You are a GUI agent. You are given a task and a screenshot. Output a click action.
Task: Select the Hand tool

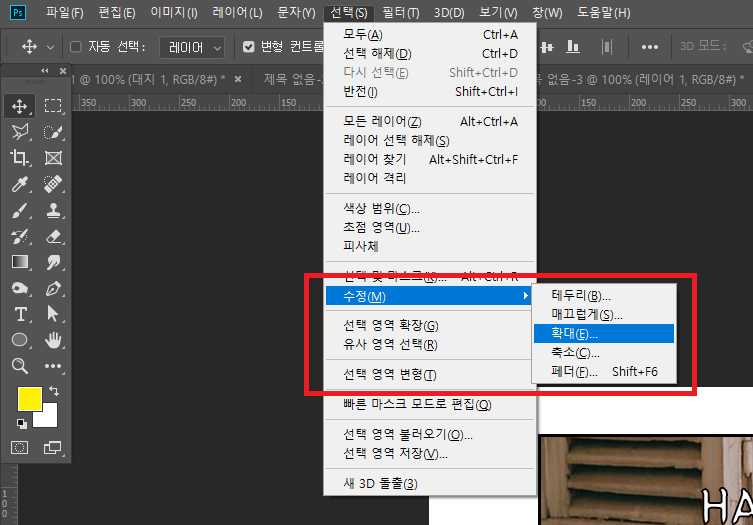click(x=54, y=340)
